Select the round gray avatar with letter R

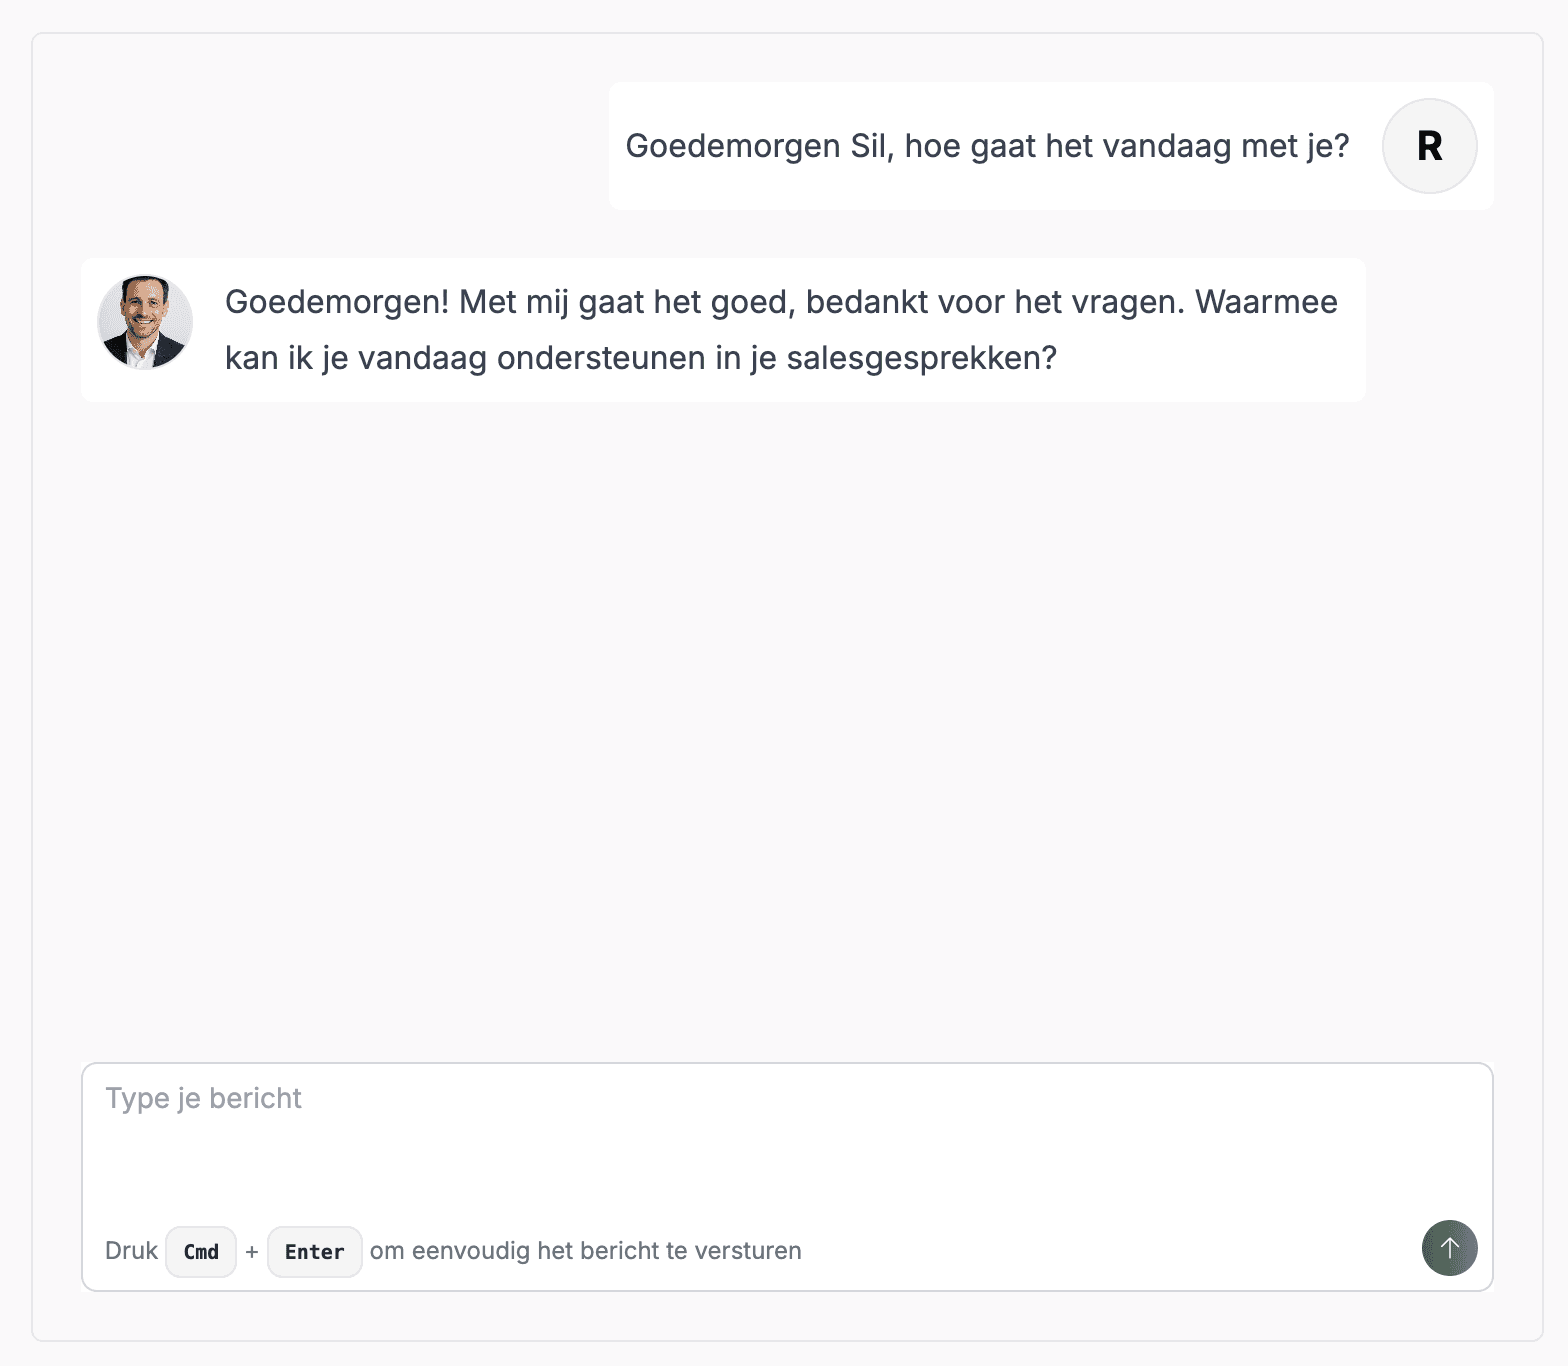[x=1428, y=146]
